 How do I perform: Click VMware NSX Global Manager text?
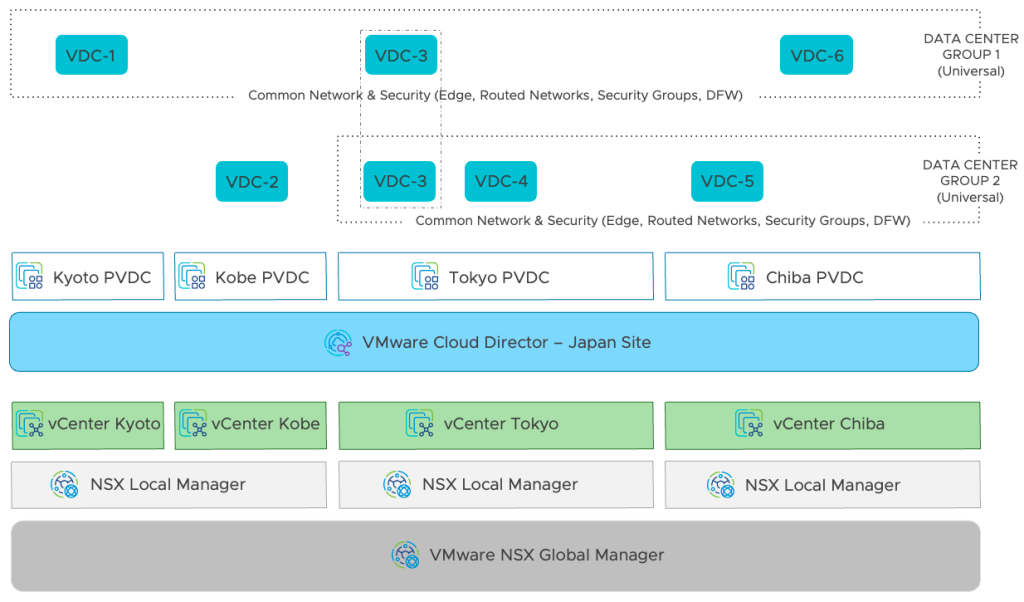tap(547, 555)
